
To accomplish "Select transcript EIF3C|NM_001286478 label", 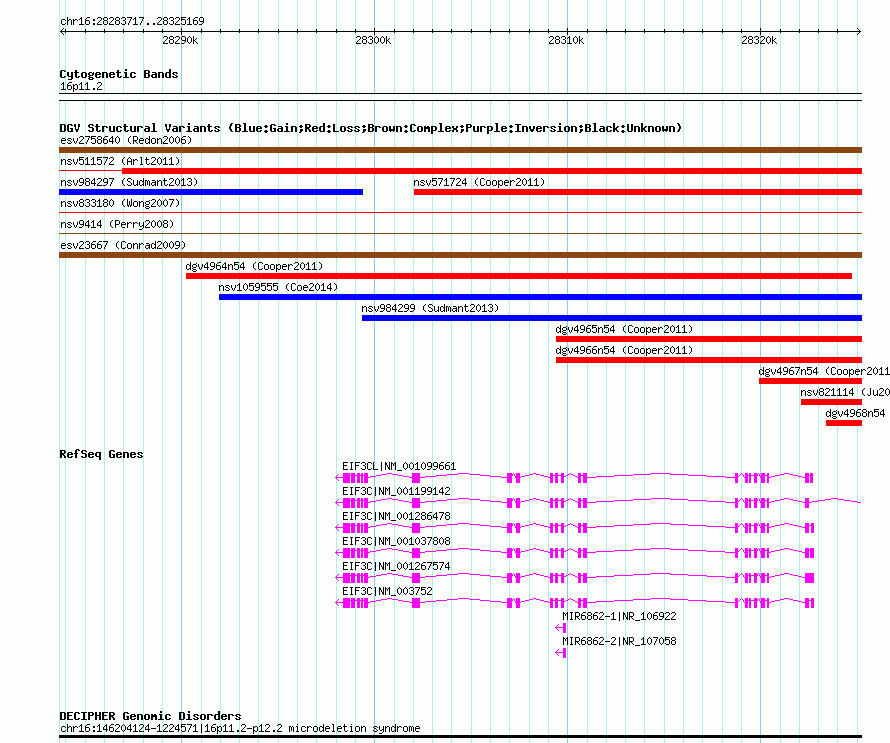I will coord(396,517).
